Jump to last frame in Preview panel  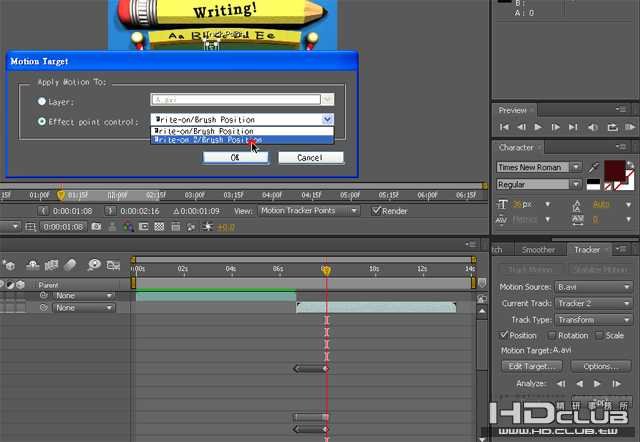[573, 127]
